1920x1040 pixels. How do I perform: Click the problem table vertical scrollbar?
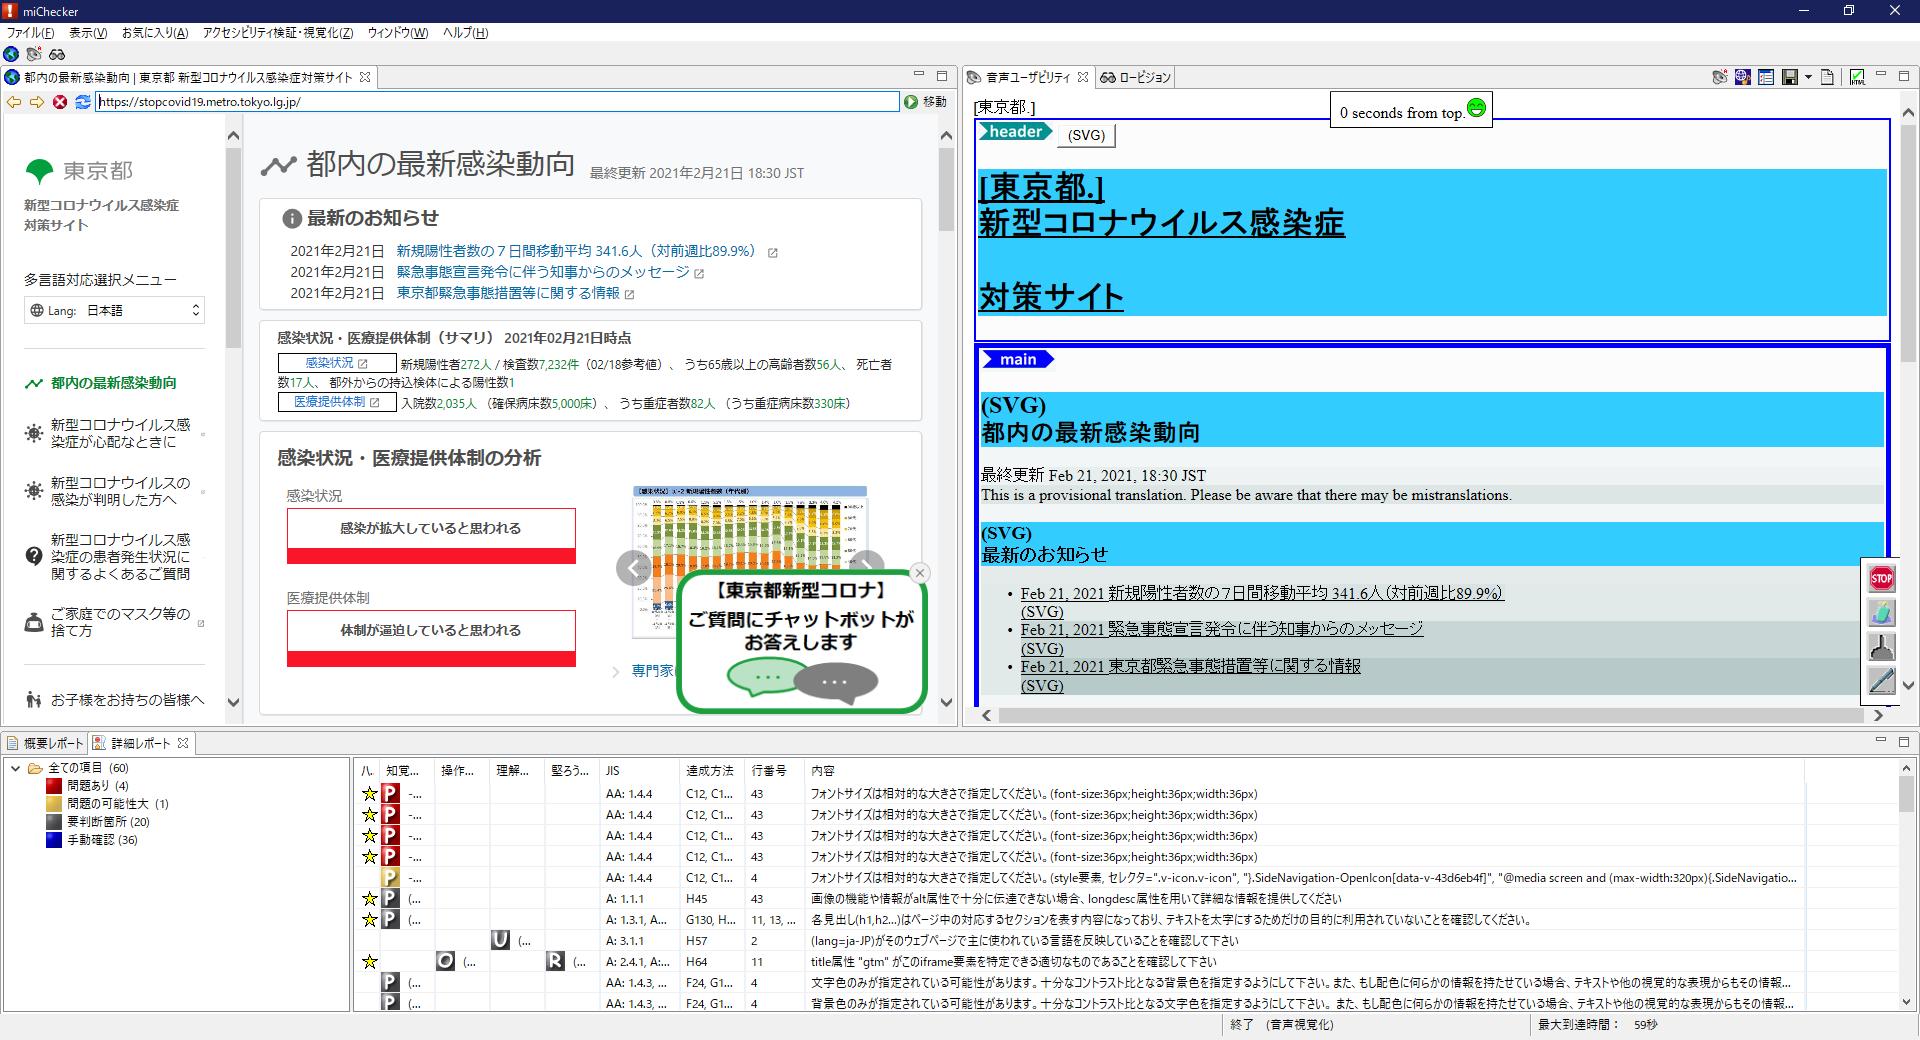tap(1906, 795)
